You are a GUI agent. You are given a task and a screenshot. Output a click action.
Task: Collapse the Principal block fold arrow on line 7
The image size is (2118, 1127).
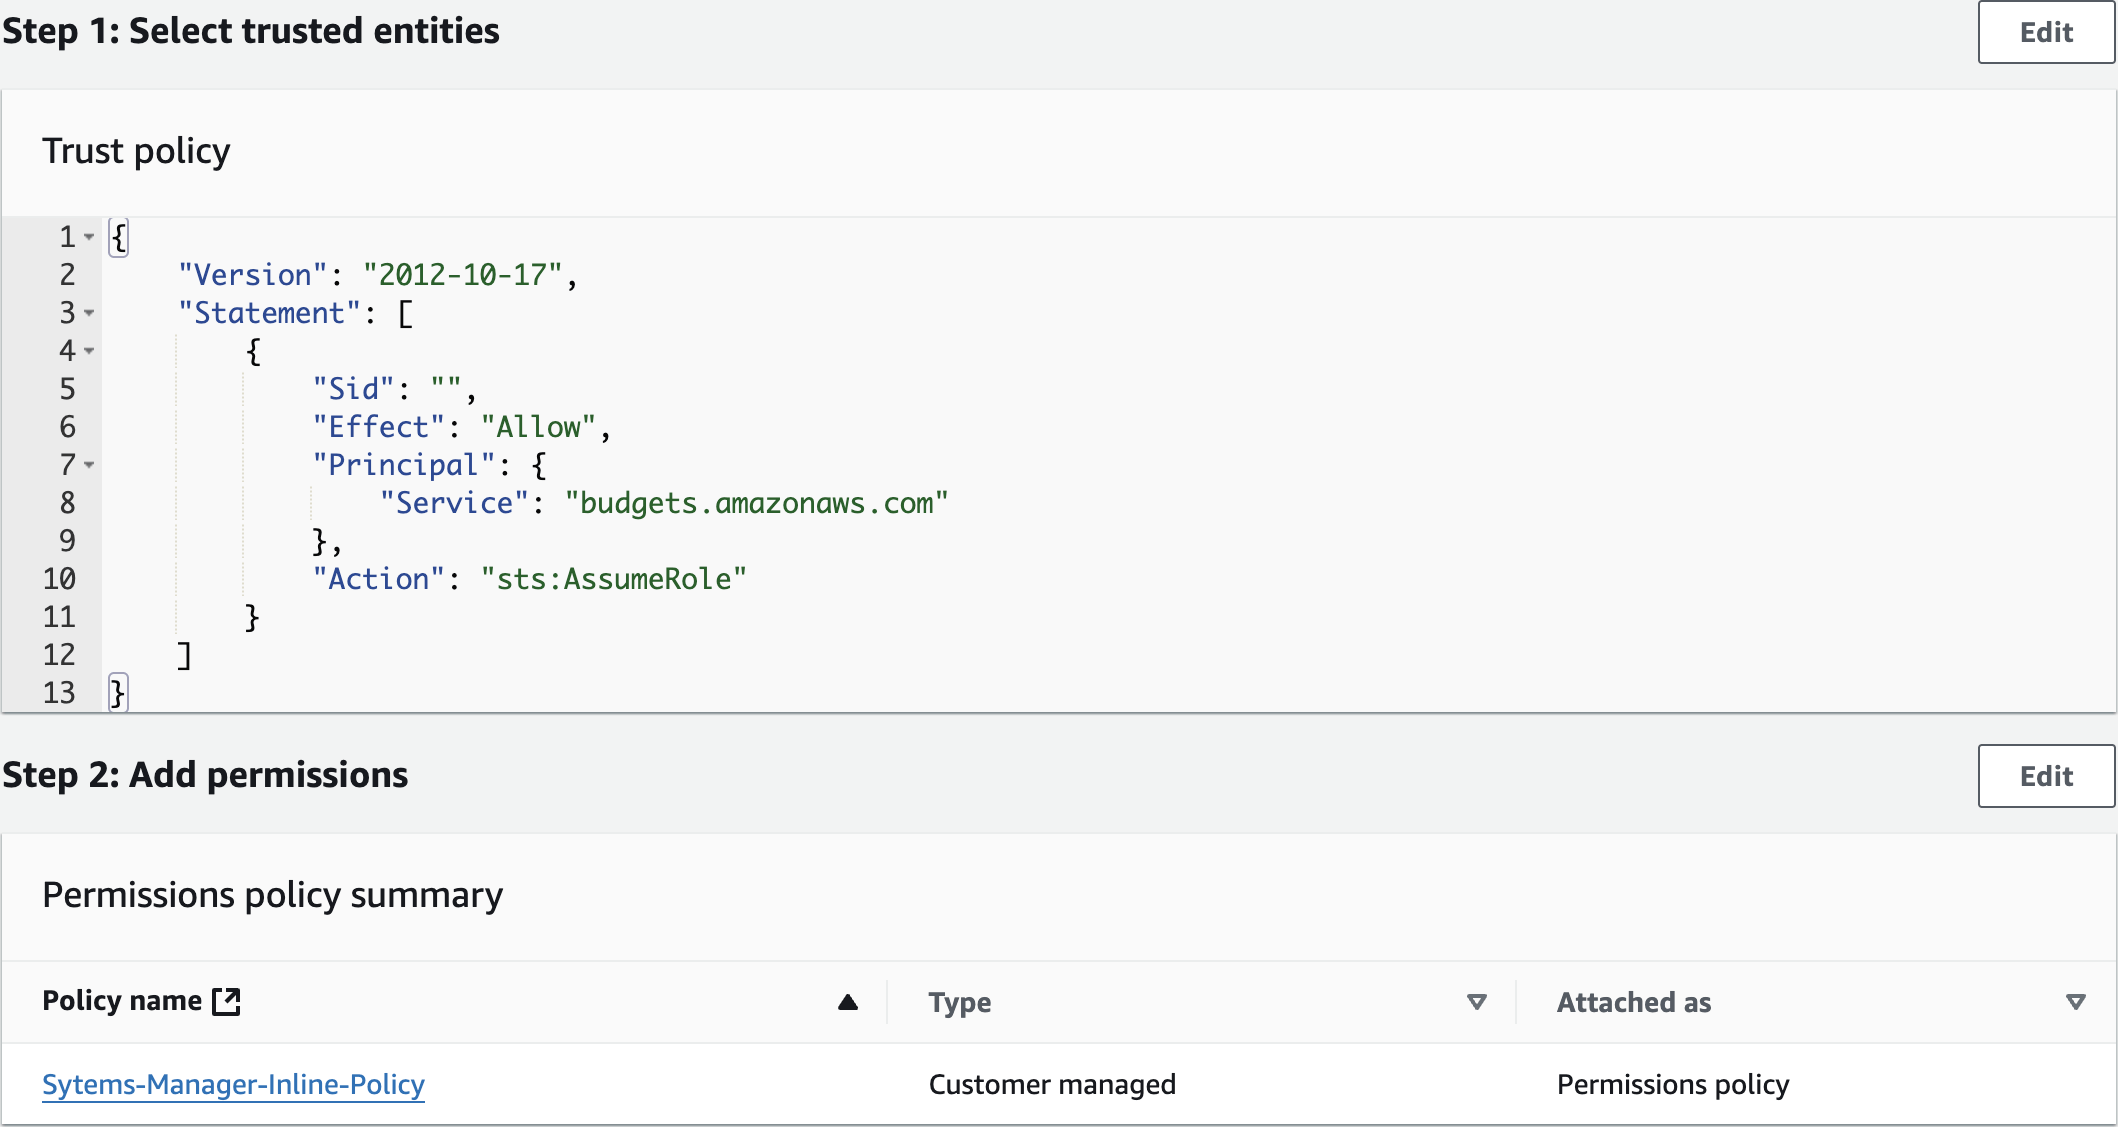point(89,465)
